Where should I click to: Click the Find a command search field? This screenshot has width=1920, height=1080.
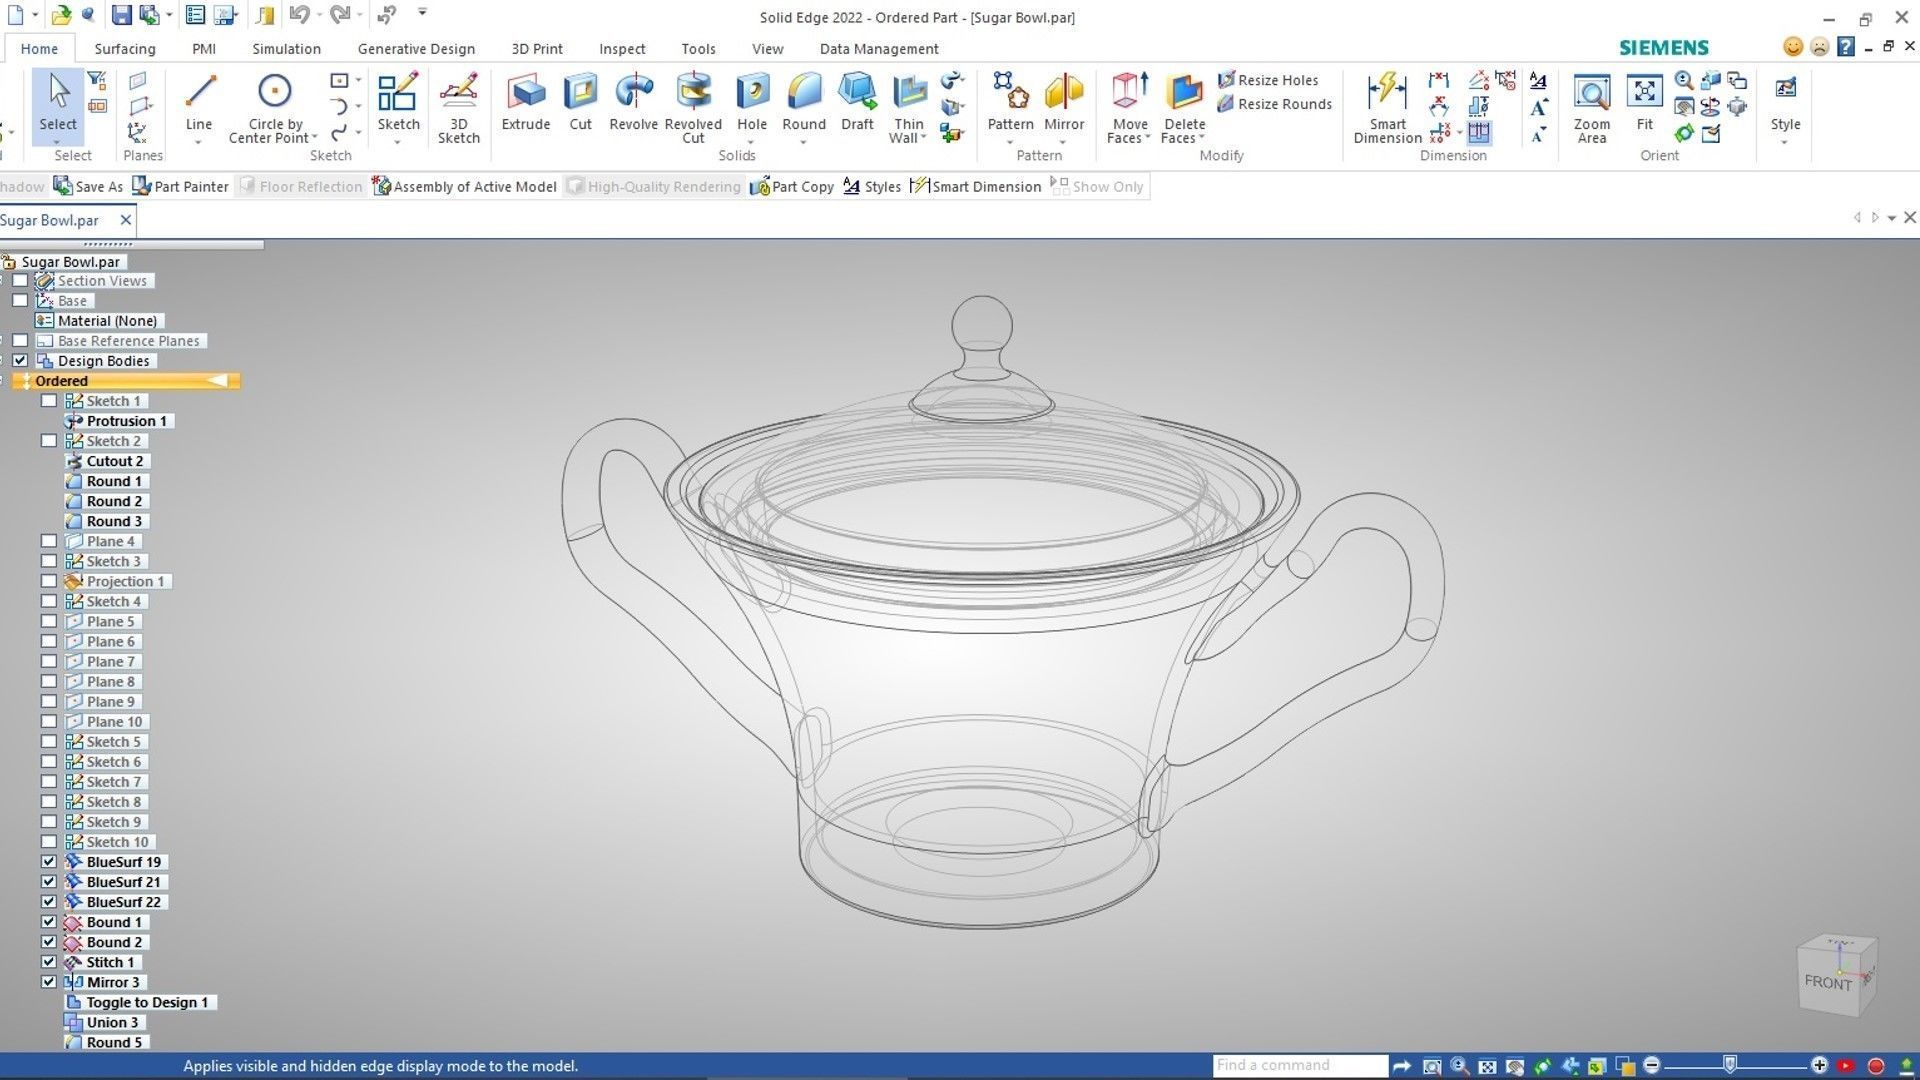click(x=1299, y=1066)
